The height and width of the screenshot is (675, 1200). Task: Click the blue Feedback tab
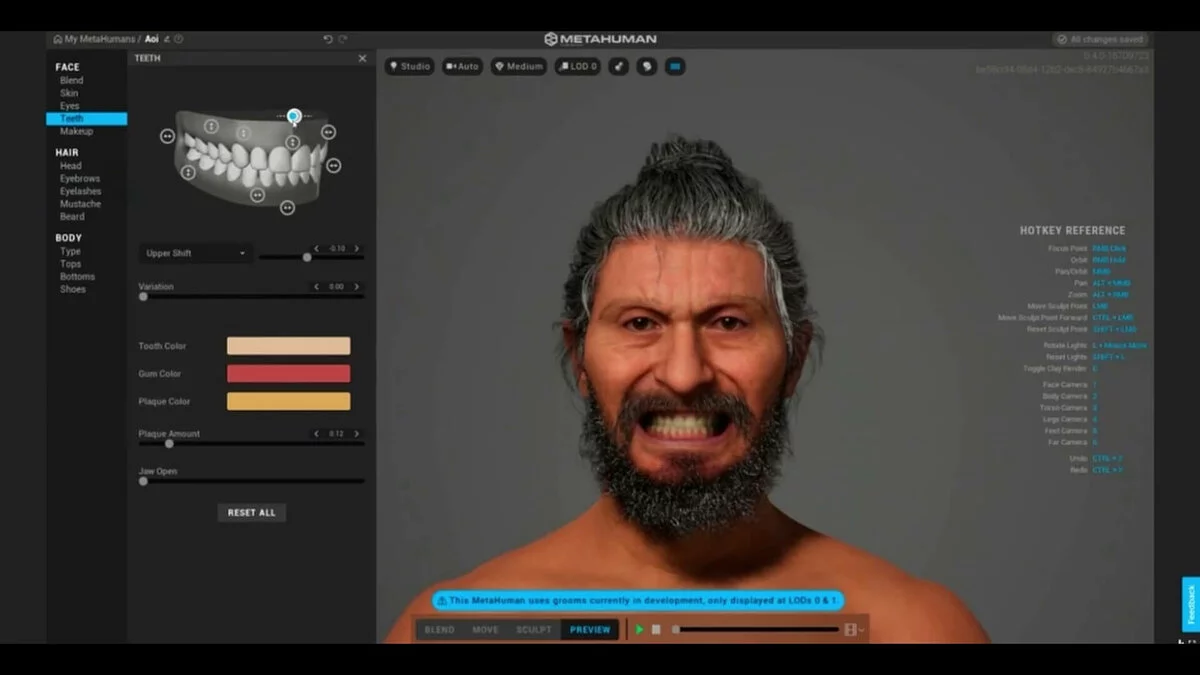tap(1190, 605)
